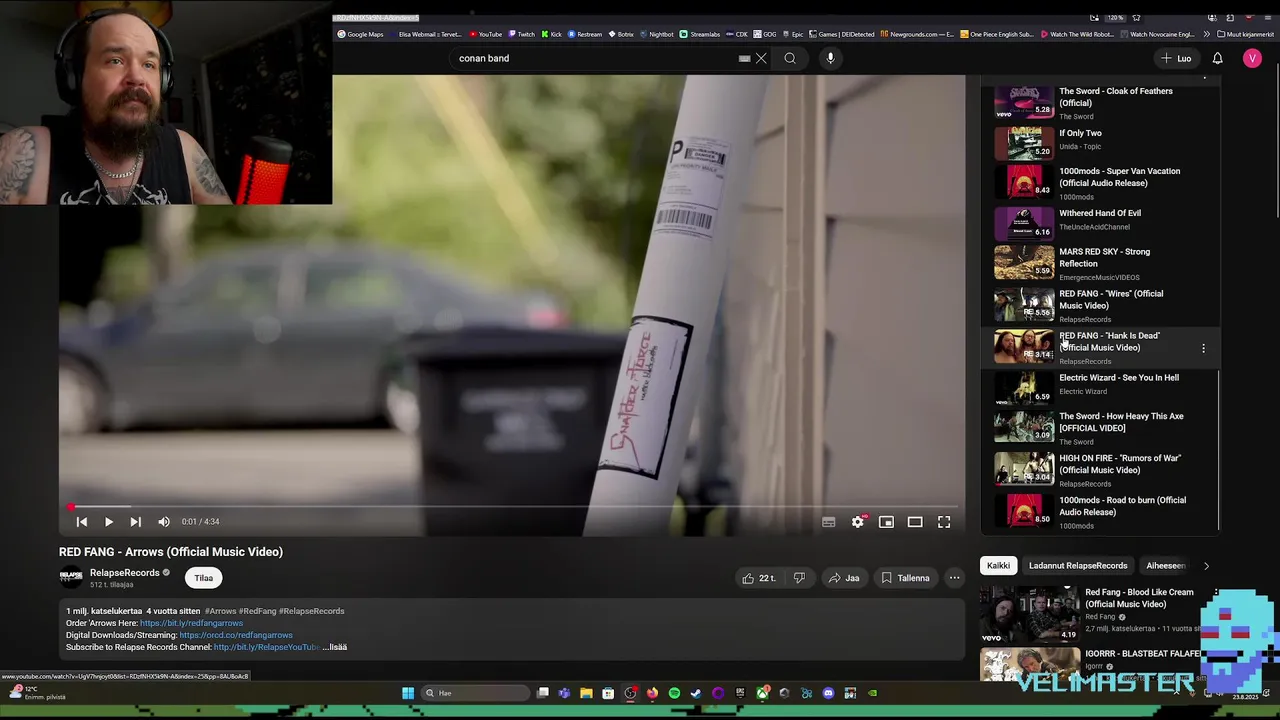This screenshot has height=720, width=1280.
Task: Open the account avatar menu
Action: click(1252, 58)
